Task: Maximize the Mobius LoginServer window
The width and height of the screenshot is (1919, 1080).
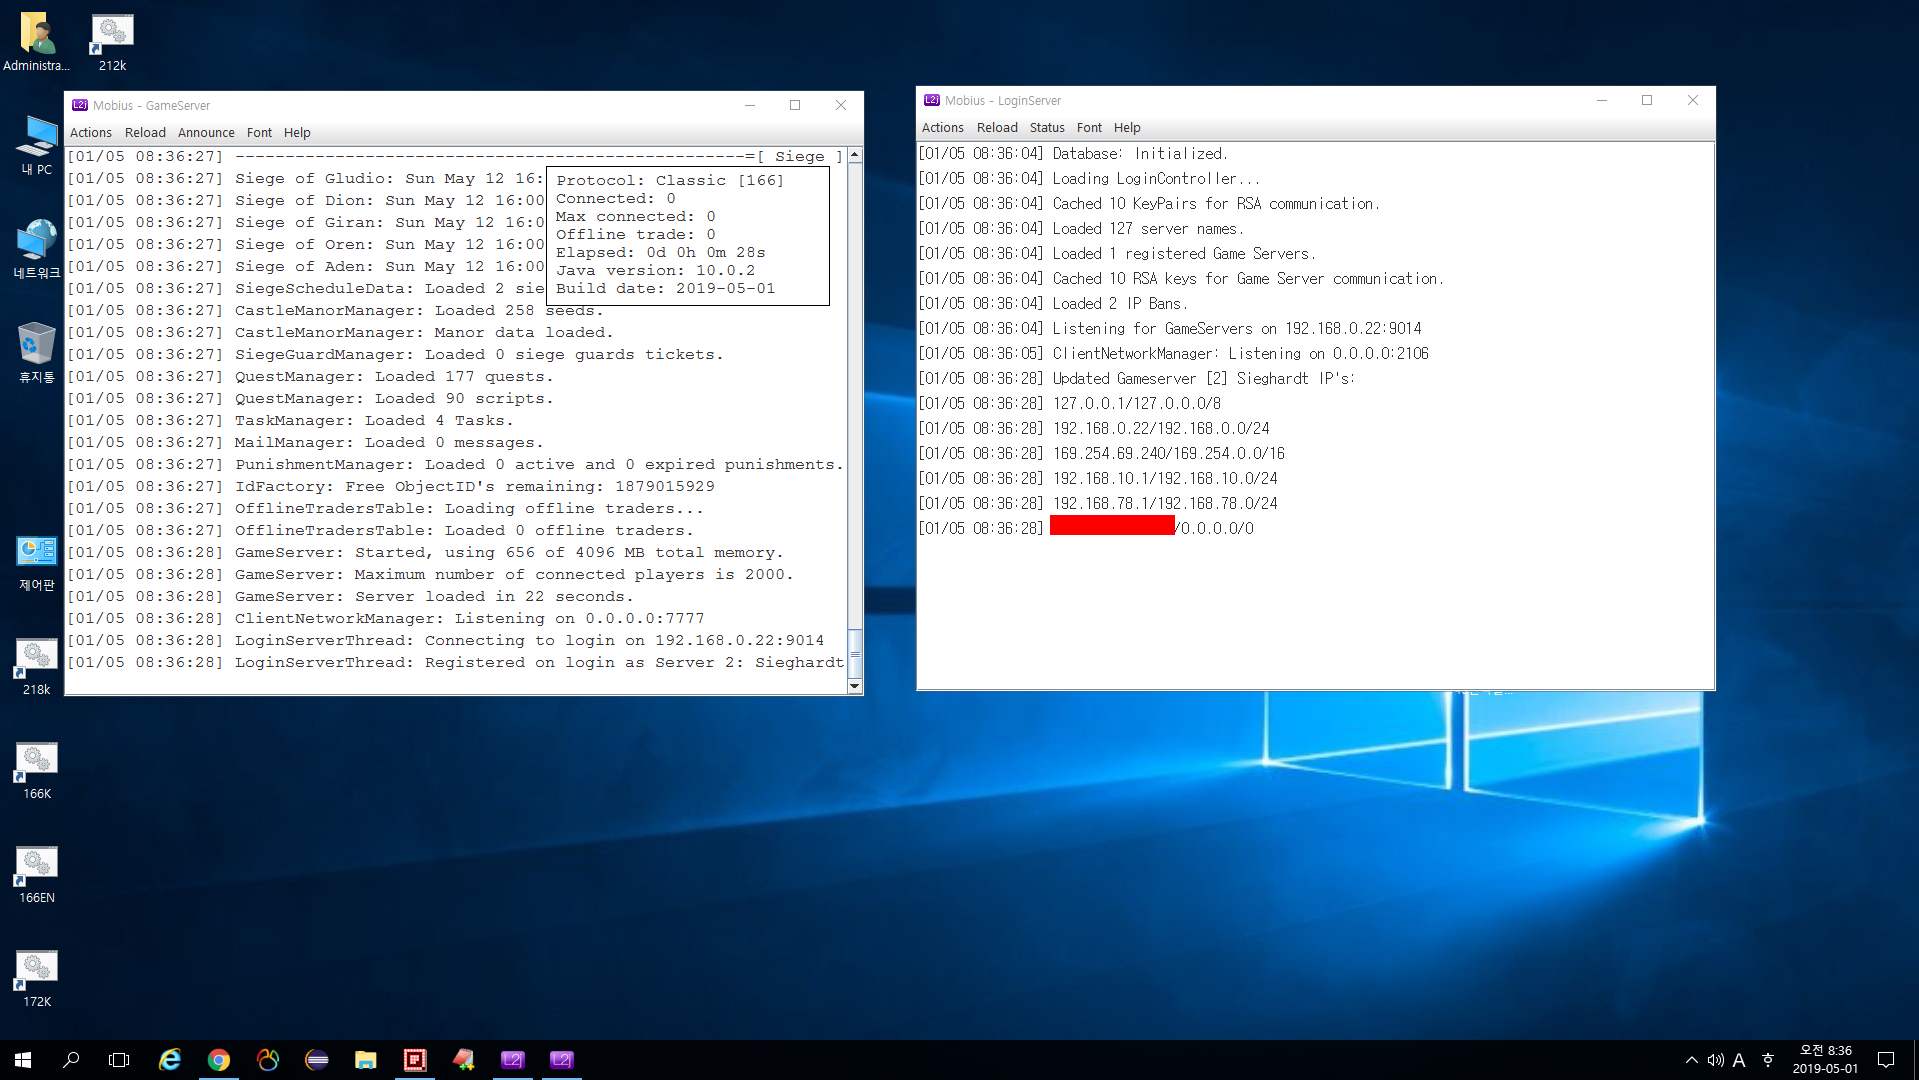Action: point(1647,100)
